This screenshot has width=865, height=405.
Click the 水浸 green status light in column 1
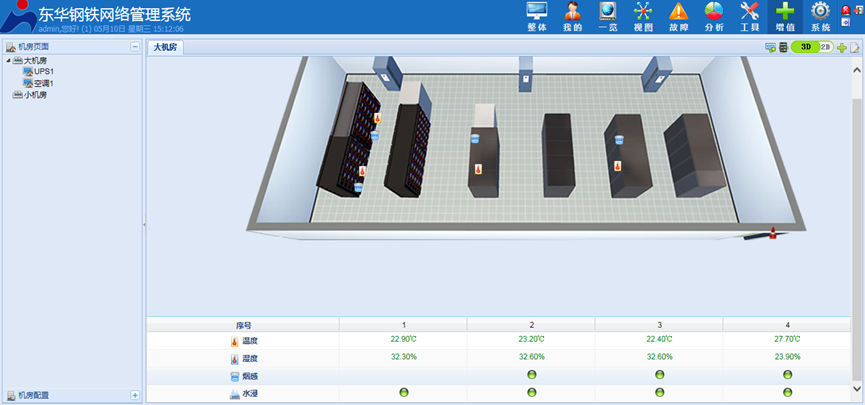403,392
